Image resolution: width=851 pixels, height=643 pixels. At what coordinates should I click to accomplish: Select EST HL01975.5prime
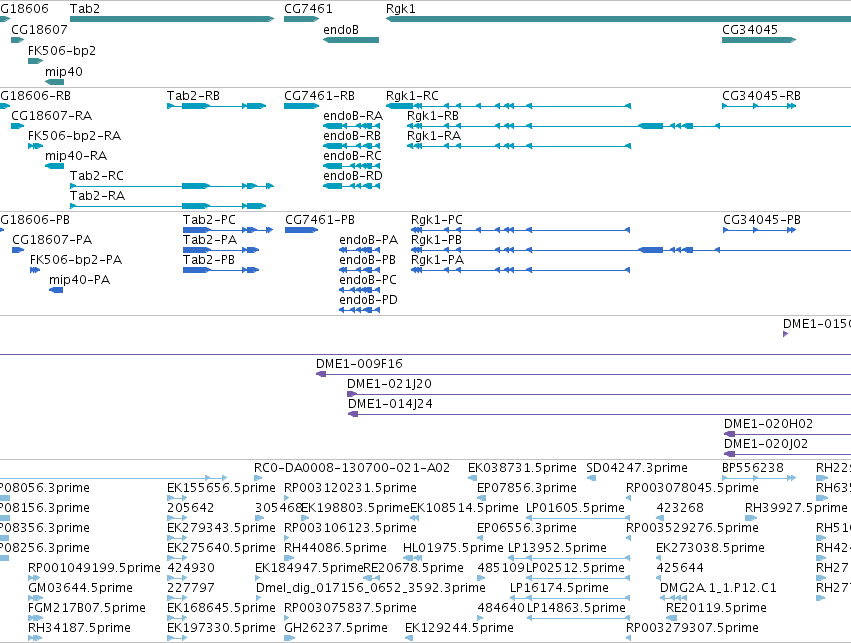(x=453, y=548)
